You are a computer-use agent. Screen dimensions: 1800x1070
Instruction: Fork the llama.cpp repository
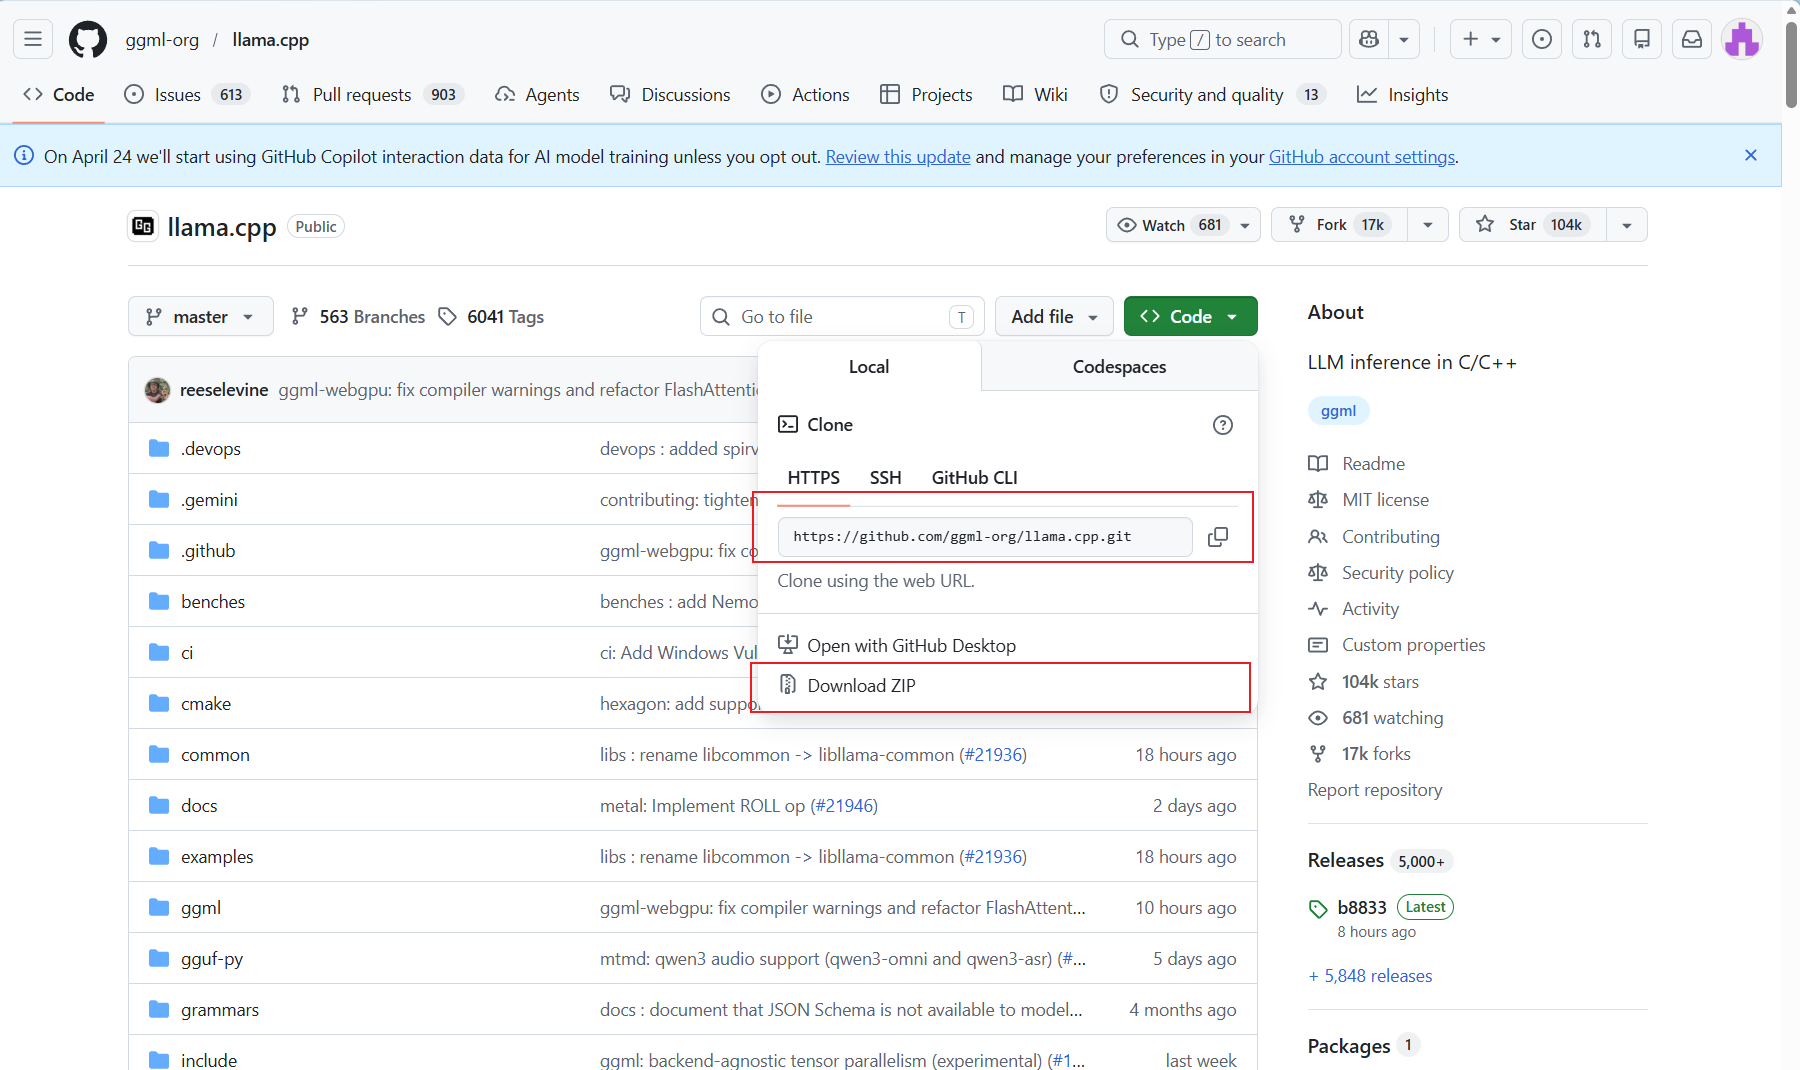coord(1339,225)
